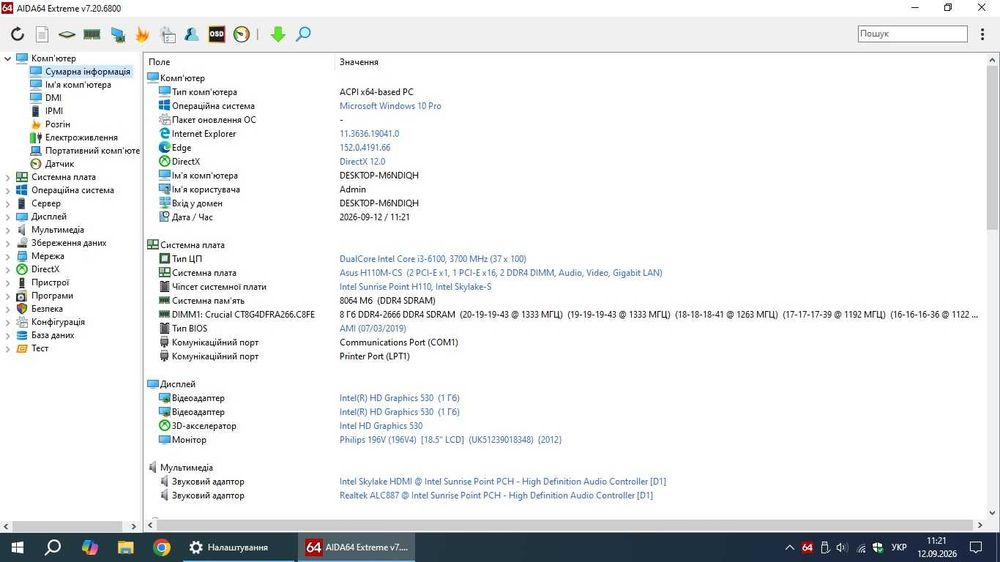Select Сумарна інформація in the tree
1000x562 pixels.
[x=87, y=71]
